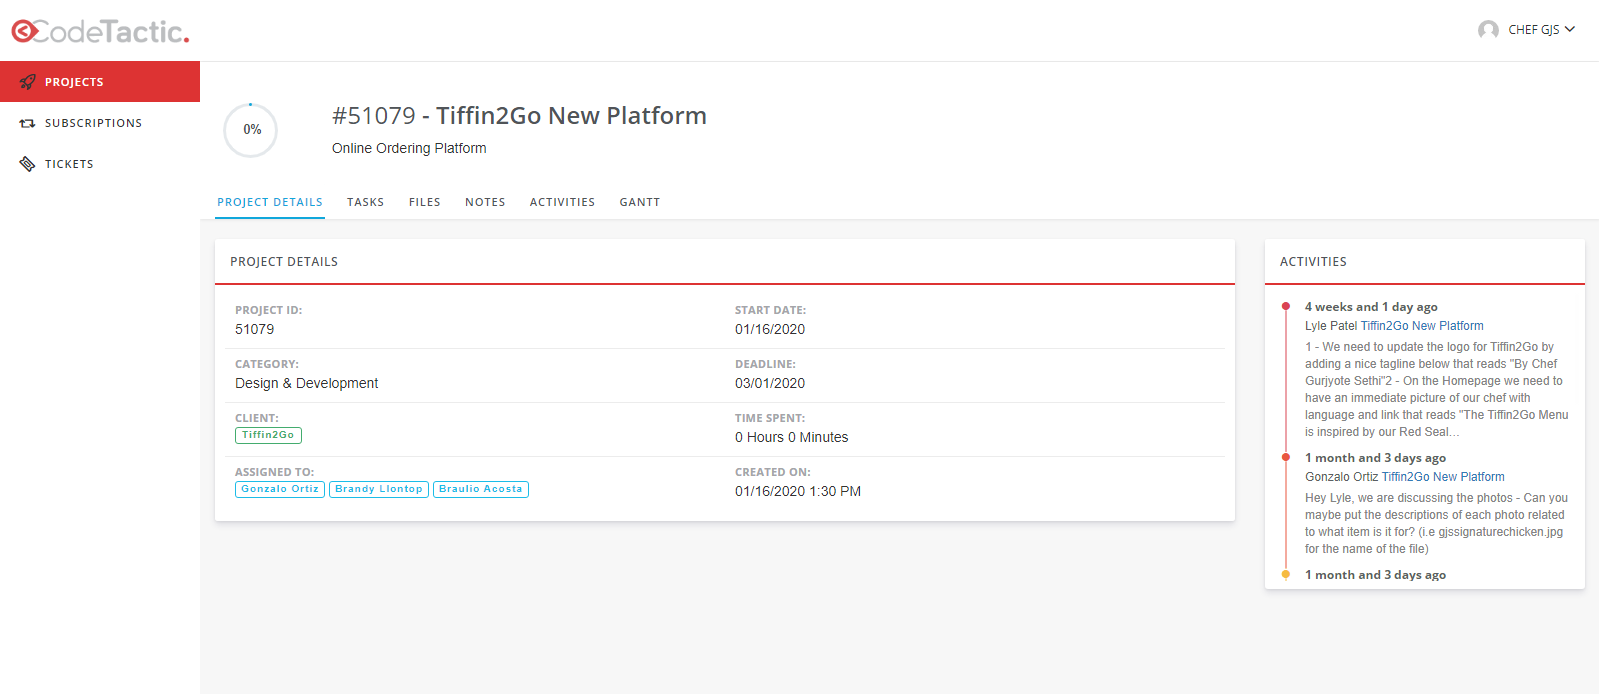Screen dimensions: 1599x694
Task: Click Lyle Patel's name in activities
Action: click(x=1331, y=326)
